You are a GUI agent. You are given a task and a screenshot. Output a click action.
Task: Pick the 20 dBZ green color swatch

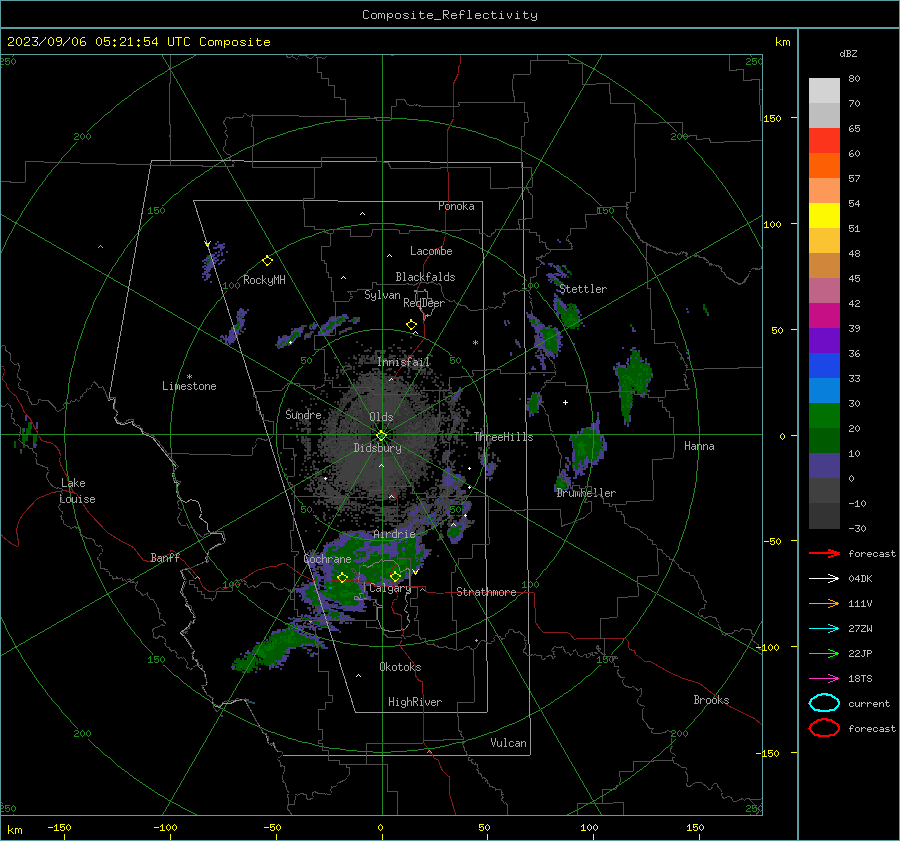click(x=824, y=415)
